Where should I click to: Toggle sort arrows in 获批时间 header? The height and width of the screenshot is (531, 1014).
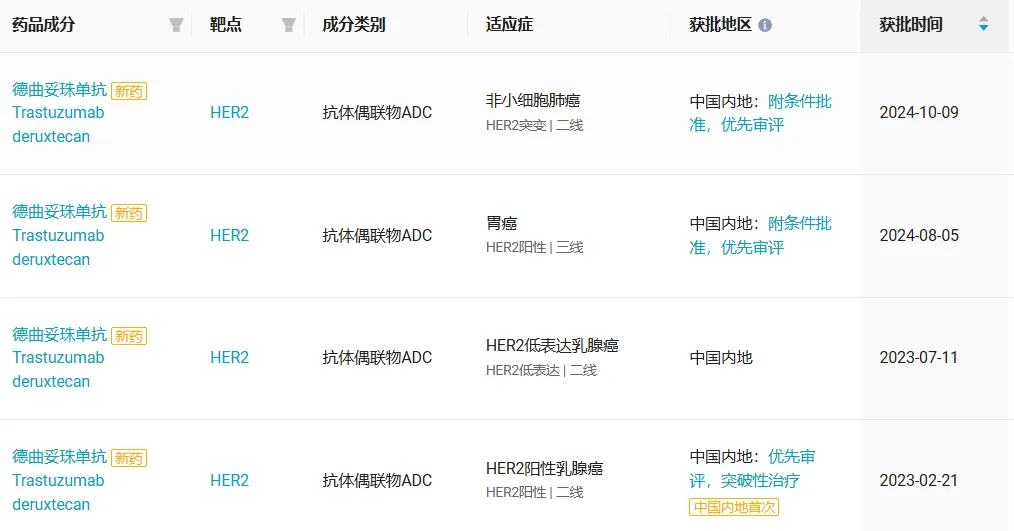[983, 25]
